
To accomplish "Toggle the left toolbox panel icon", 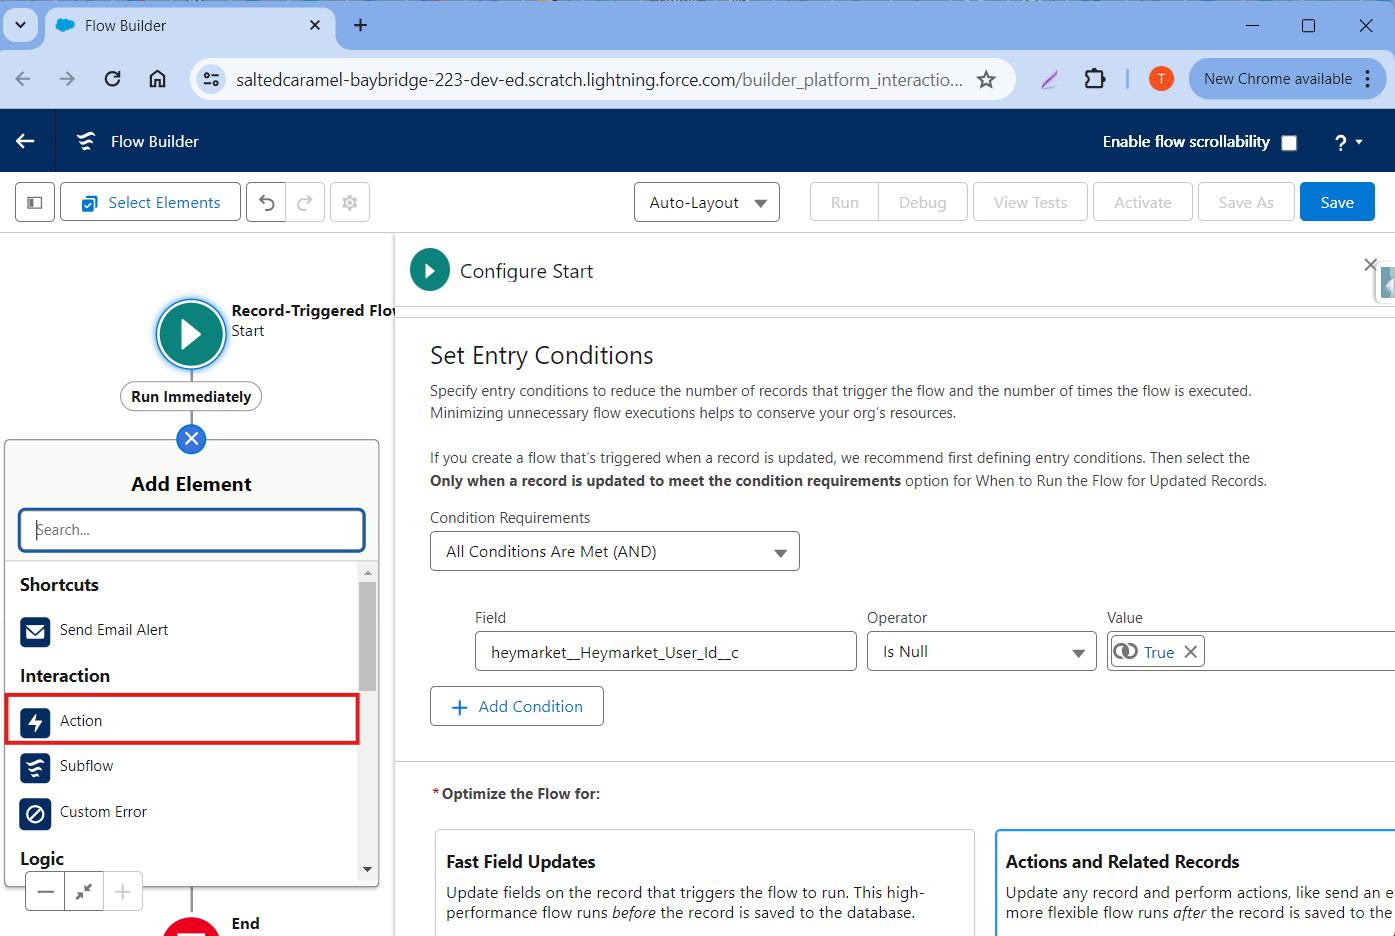I will pyautogui.click(x=35, y=202).
